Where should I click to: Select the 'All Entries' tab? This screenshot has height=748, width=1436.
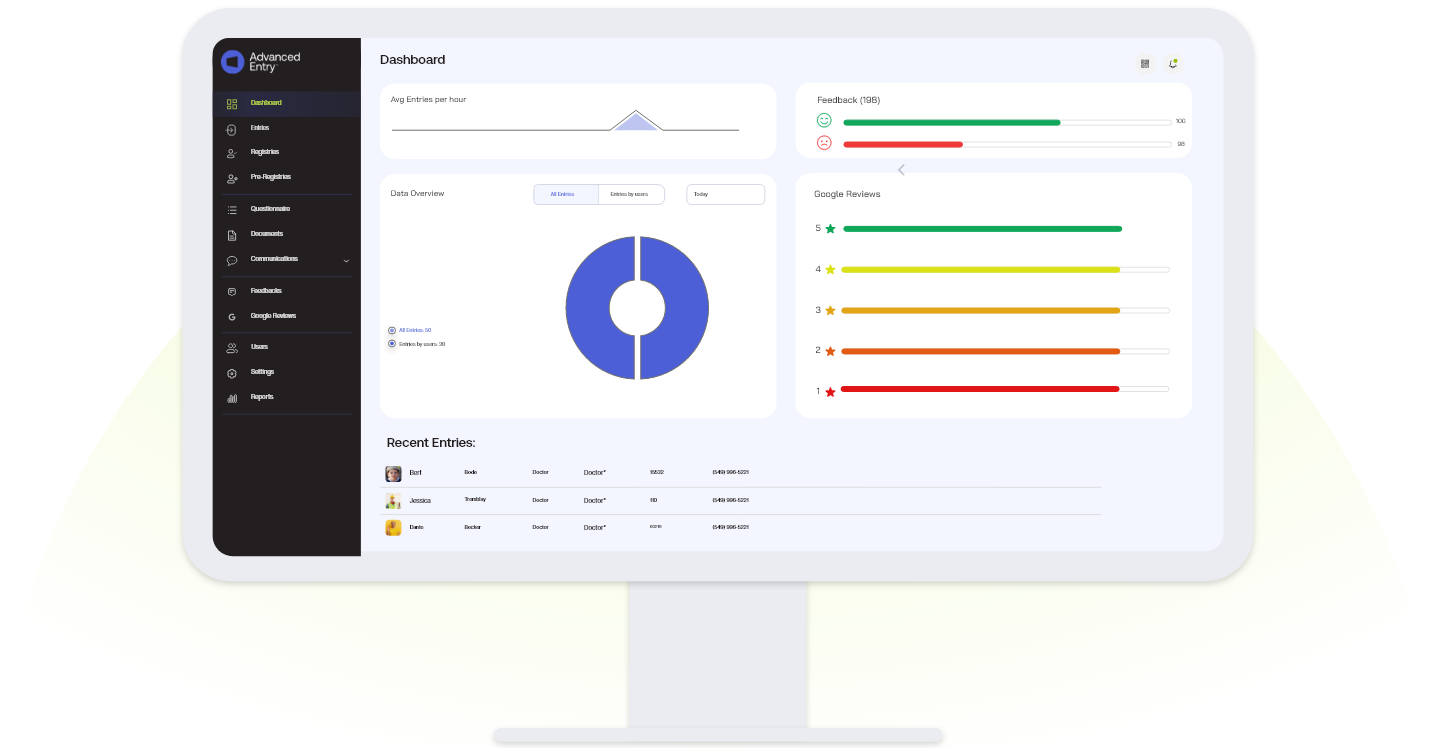[564, 194]
